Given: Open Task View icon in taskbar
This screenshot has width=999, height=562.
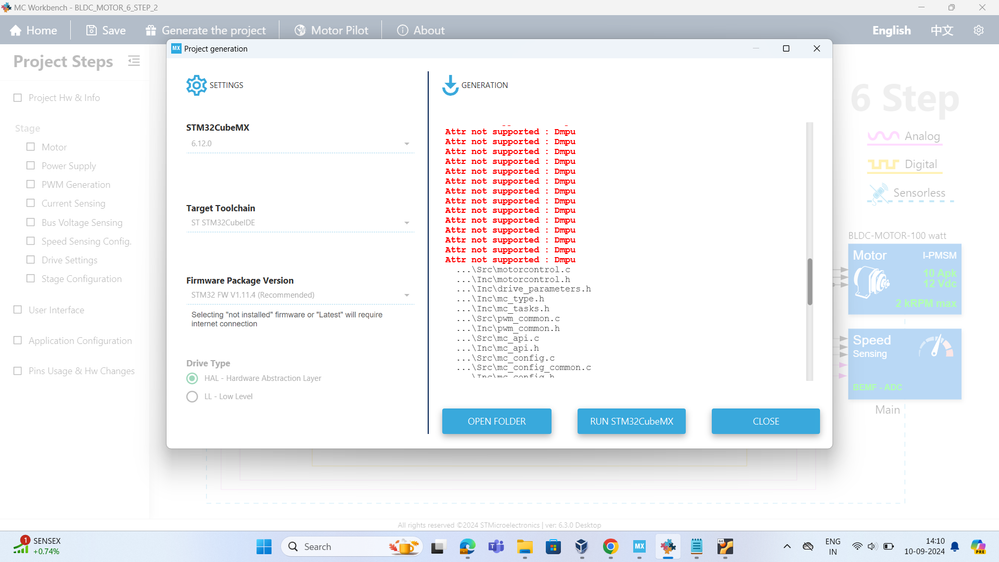Looking at the screenshot, I should point(438,547).
